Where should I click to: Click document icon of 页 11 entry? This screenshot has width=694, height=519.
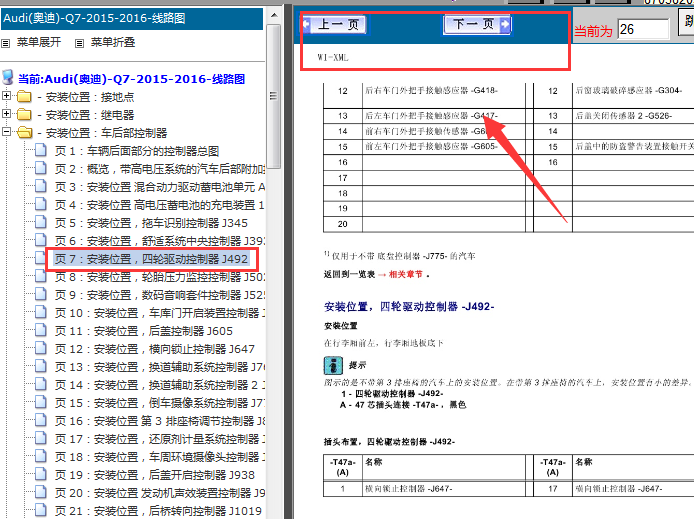[x=41, y=330]
